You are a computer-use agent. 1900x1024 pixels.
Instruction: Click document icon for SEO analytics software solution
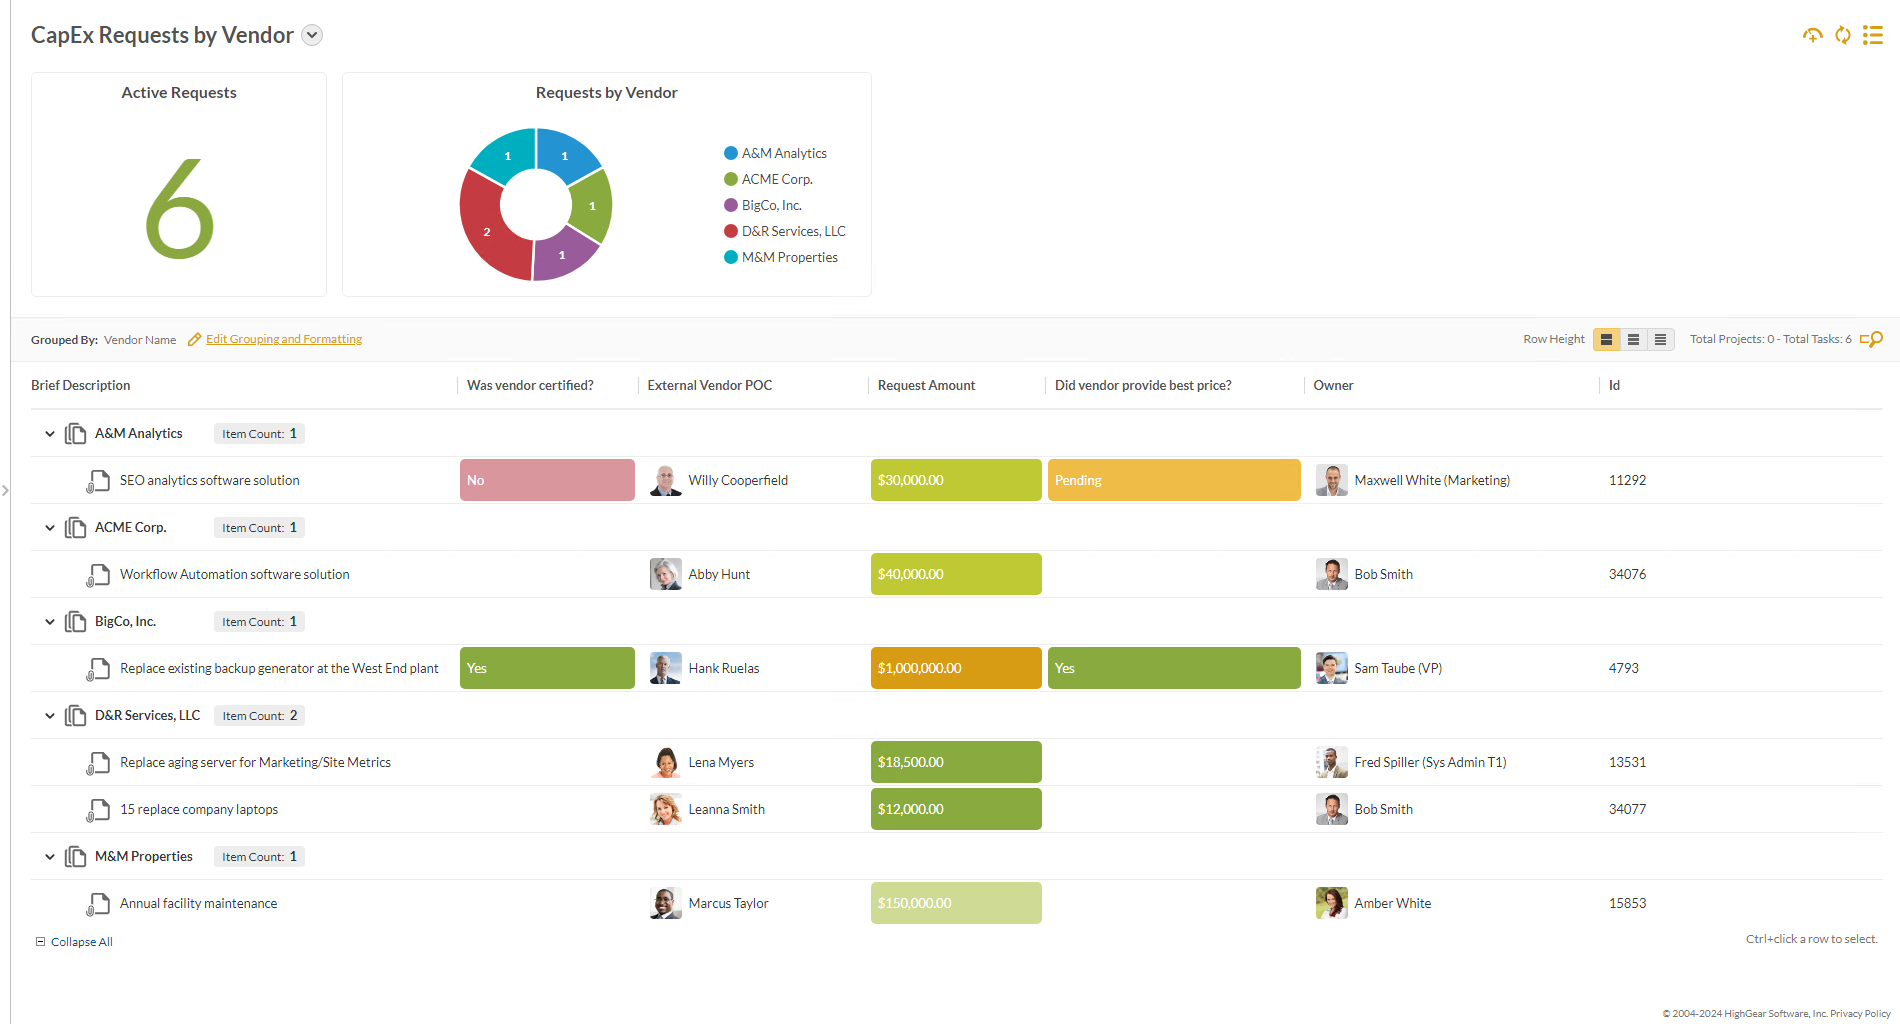[x=98, y=481]
